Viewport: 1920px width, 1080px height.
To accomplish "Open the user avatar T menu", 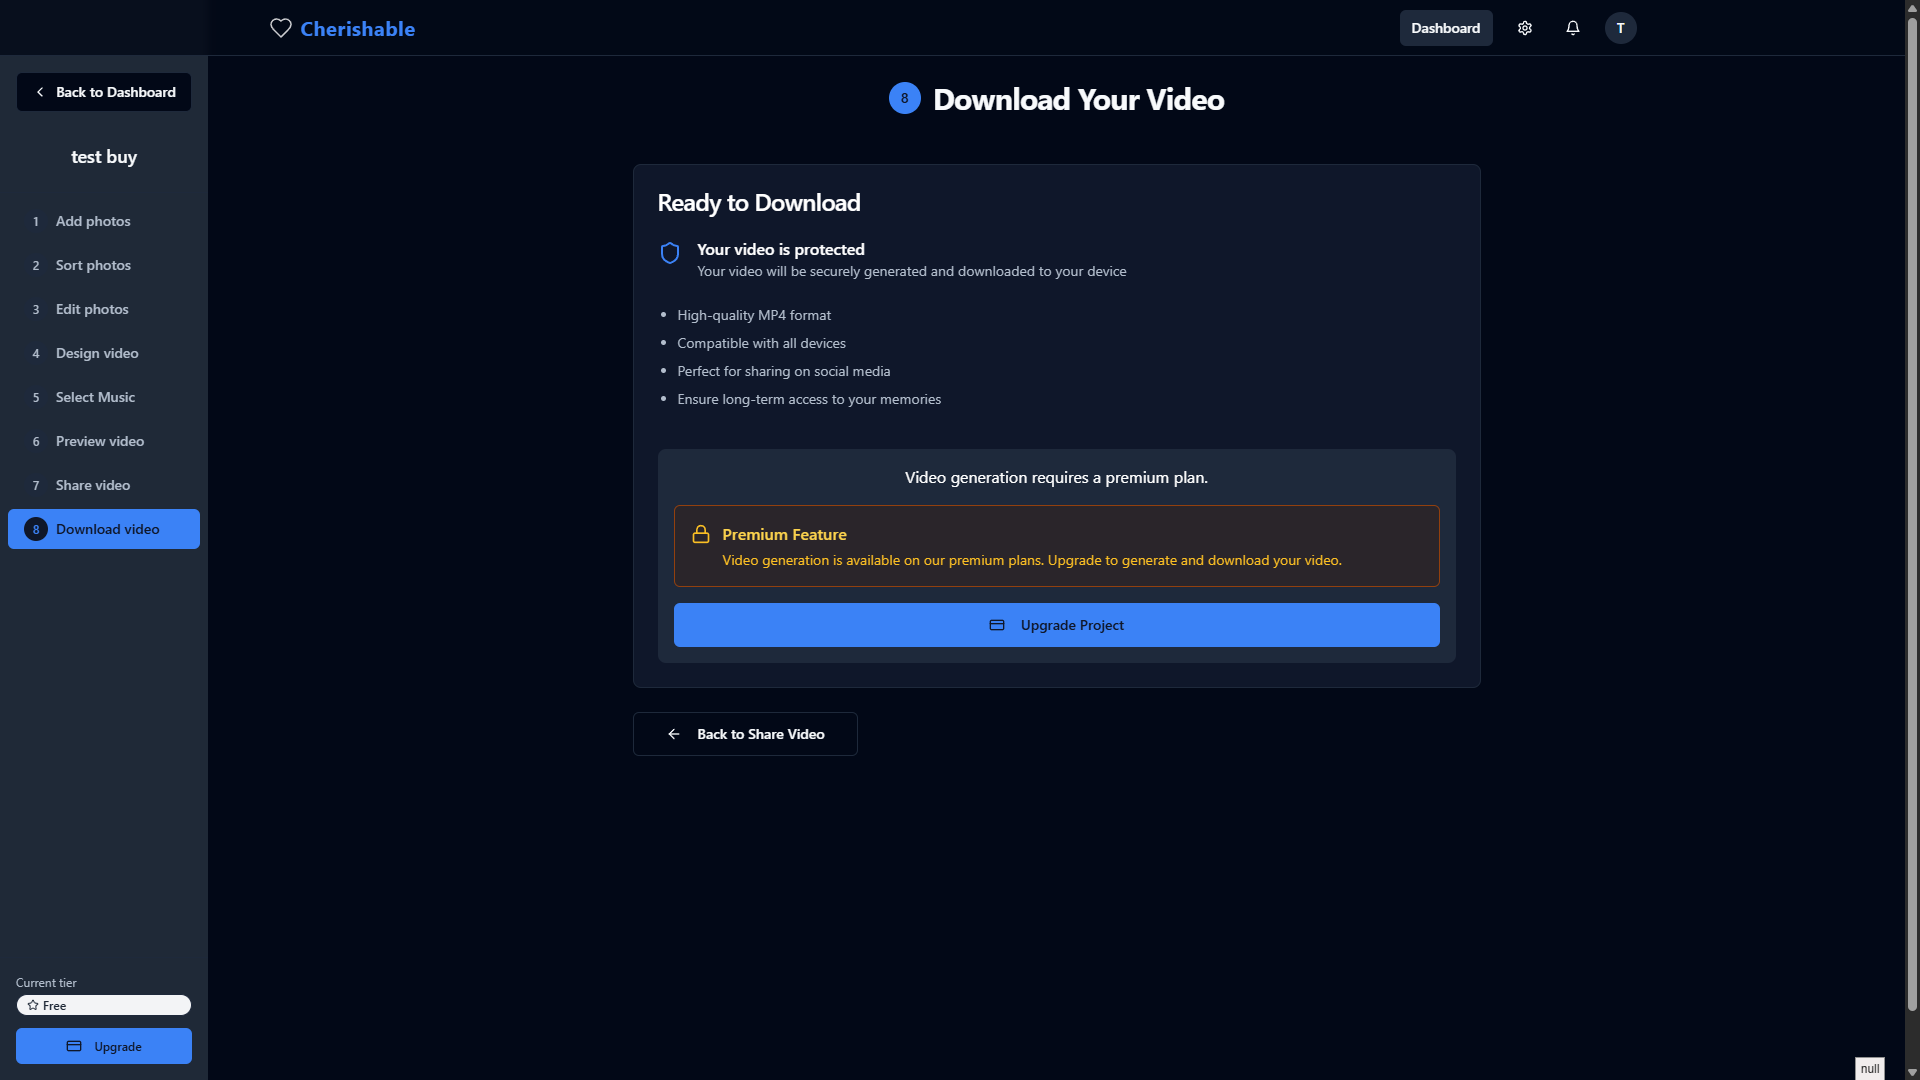I will coord(1620,28).
